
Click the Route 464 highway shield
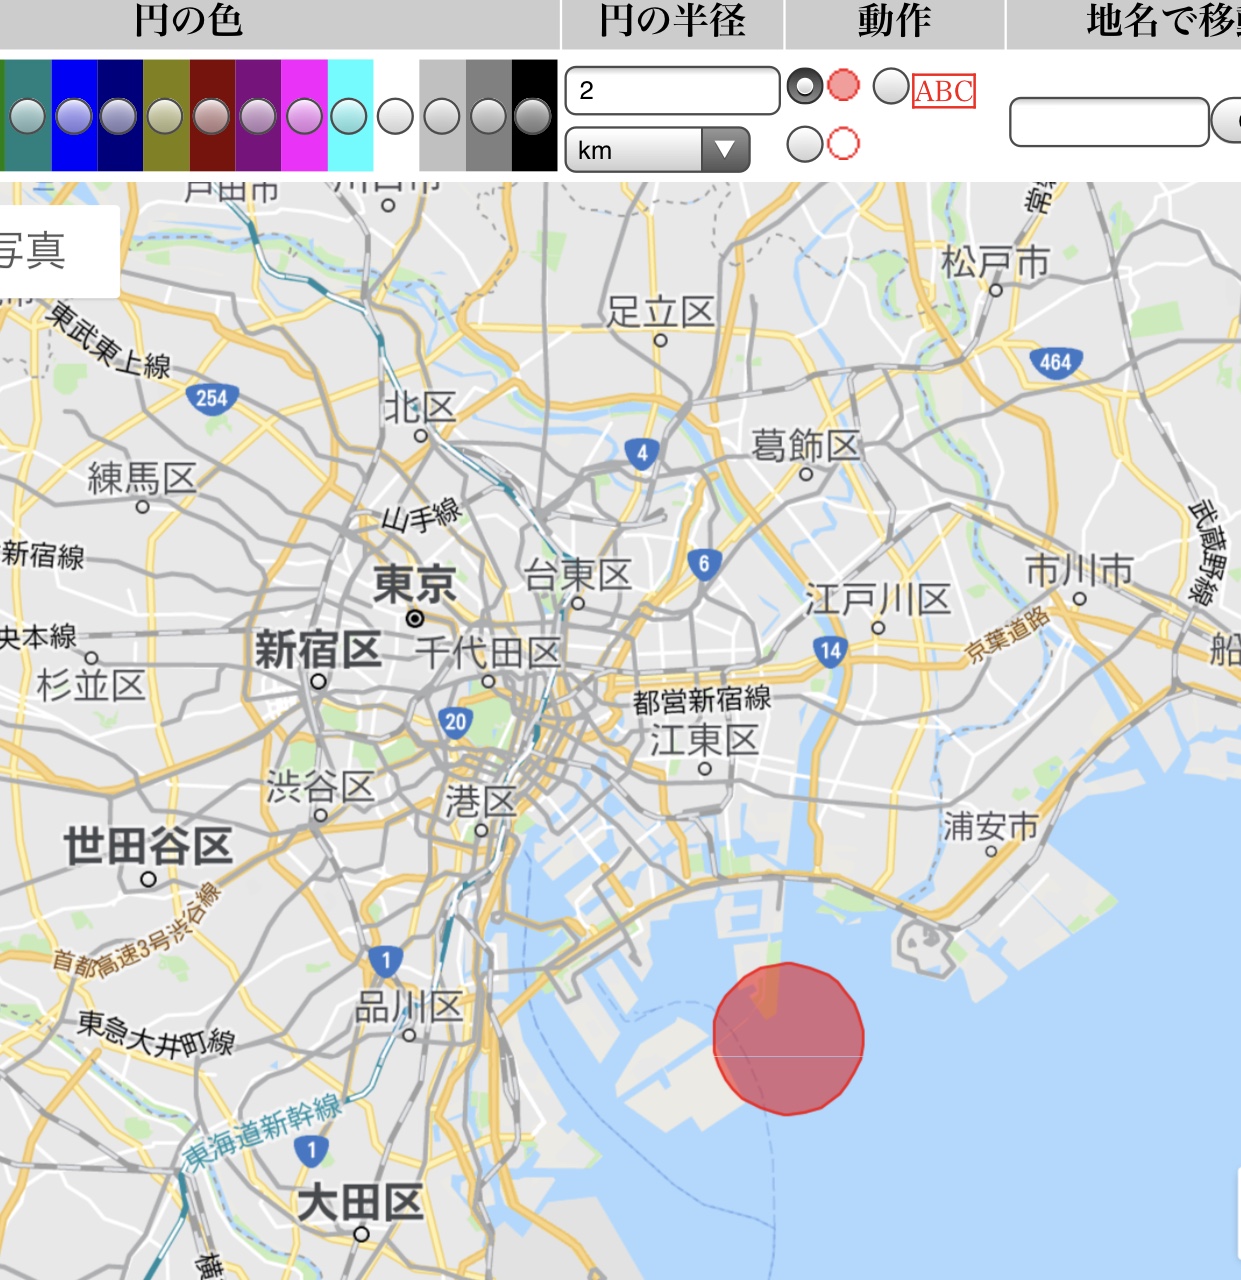pyautogui.click(x=1055, y=362)
